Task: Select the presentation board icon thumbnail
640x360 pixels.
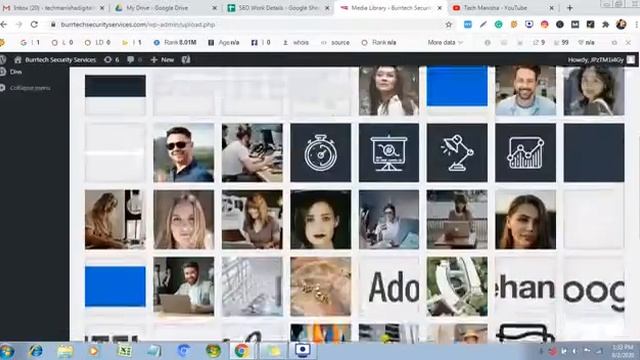Action: pyautogui.click(x=389, y=153)
